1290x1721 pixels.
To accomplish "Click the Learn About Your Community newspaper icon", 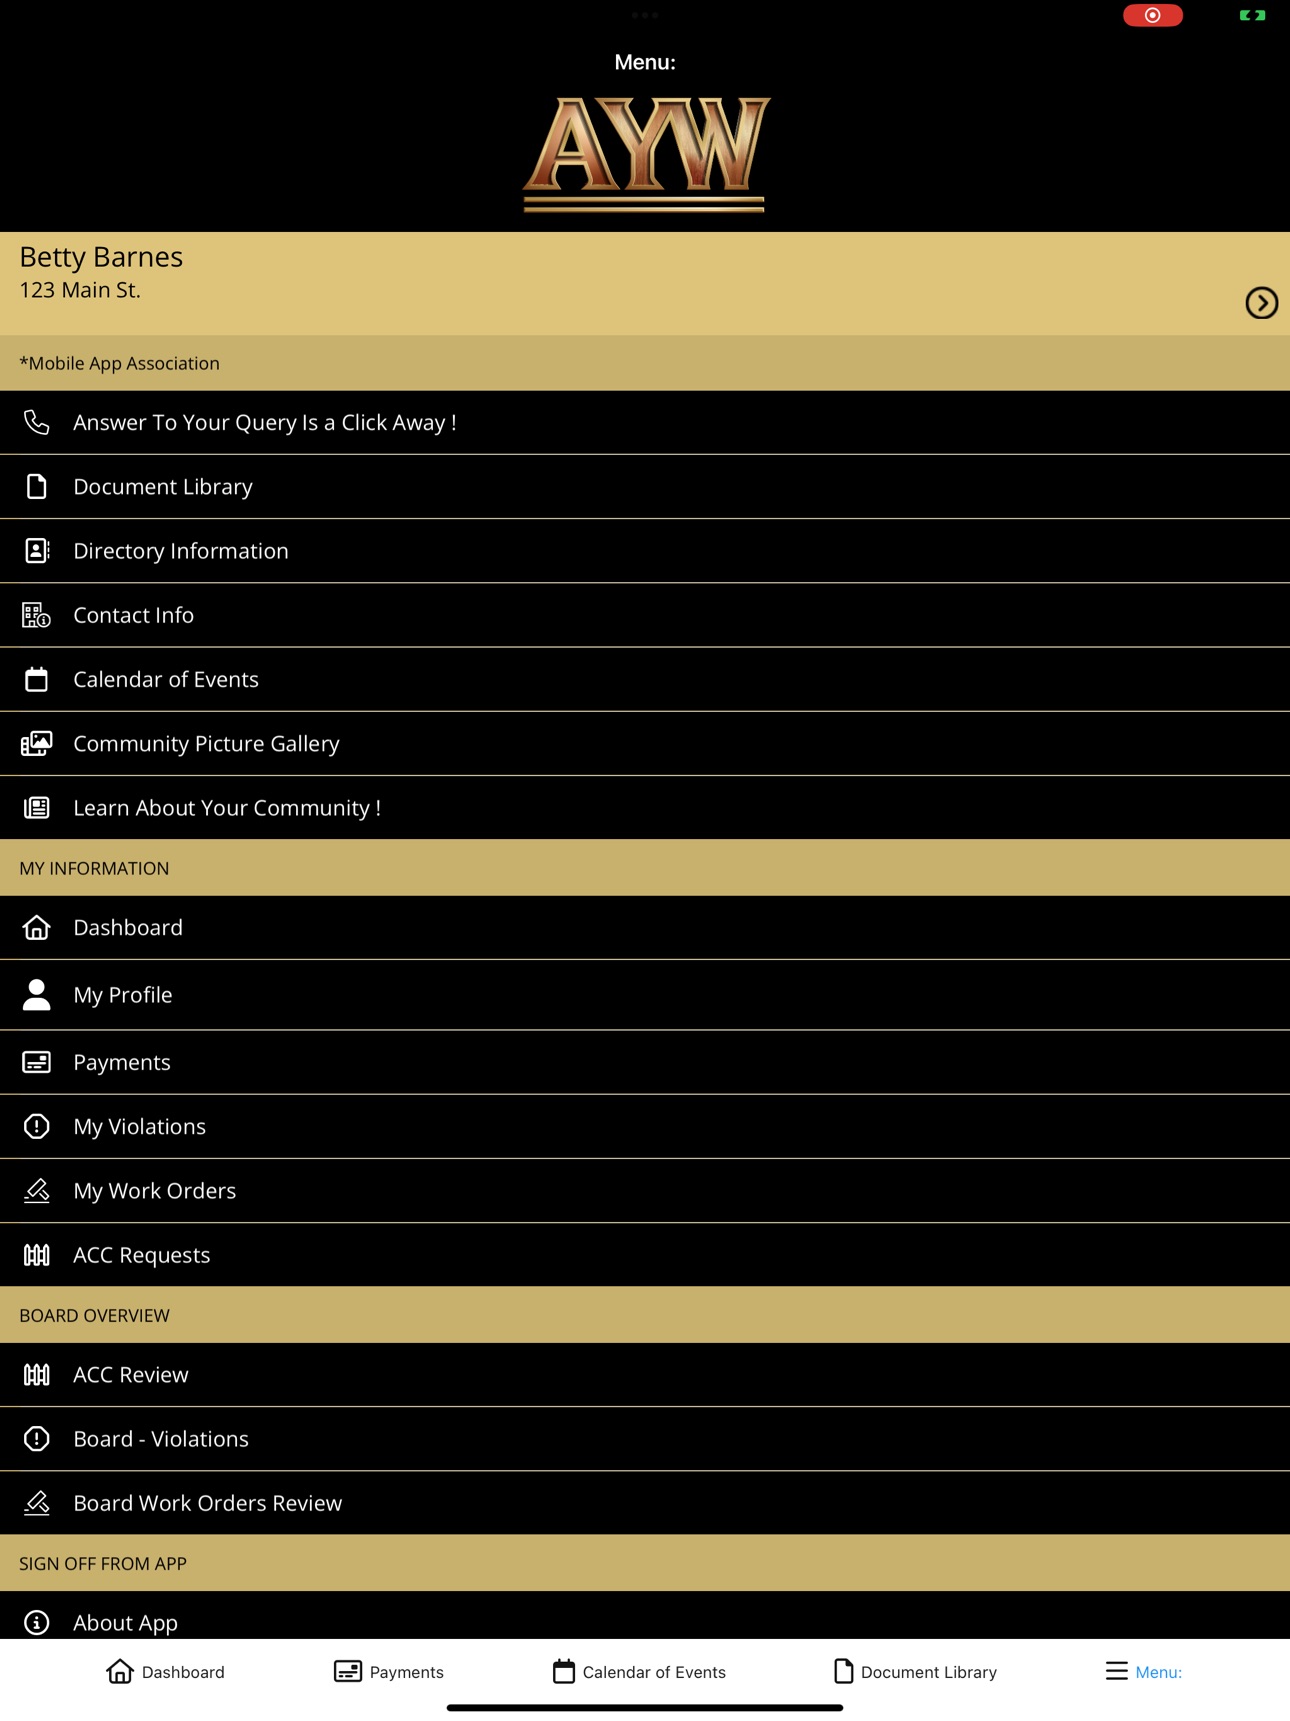I will tap(37, 807).
